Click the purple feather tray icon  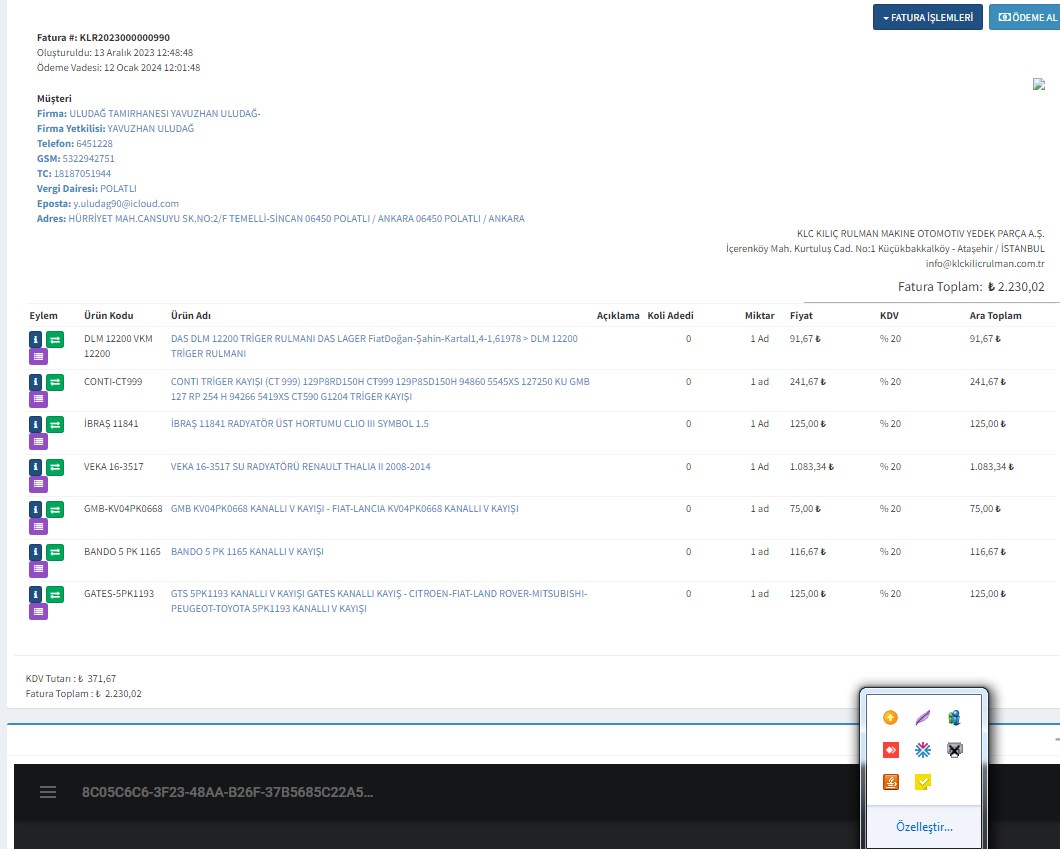point(922,718)
